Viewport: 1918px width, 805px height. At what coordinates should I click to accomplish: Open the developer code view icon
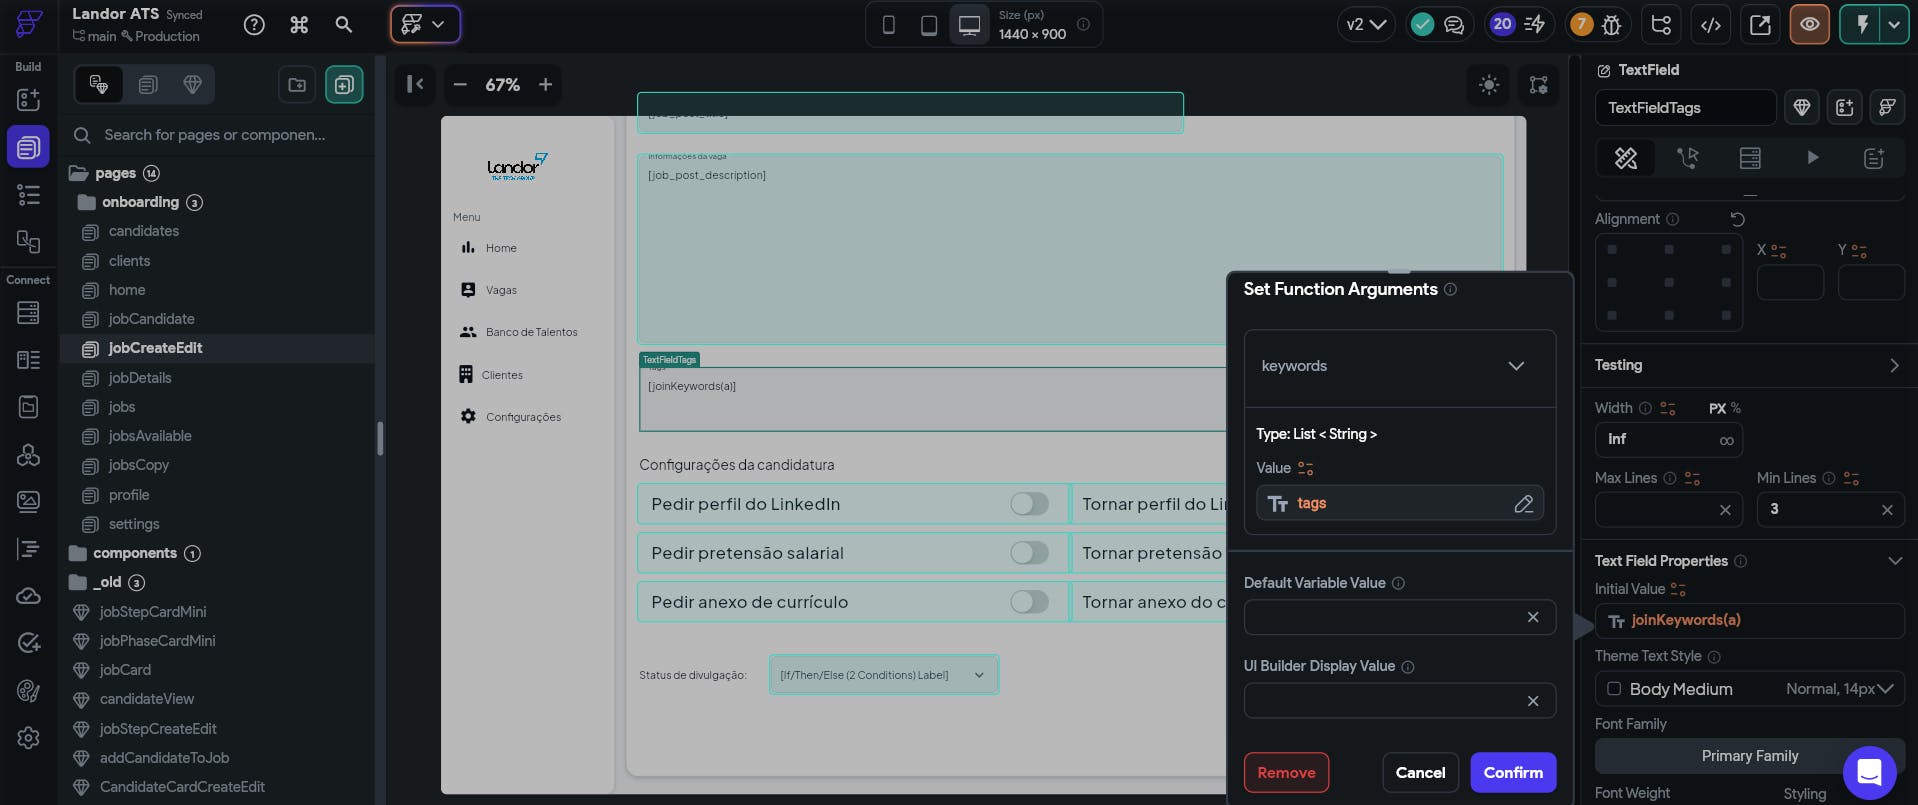tap(1711, 25)
